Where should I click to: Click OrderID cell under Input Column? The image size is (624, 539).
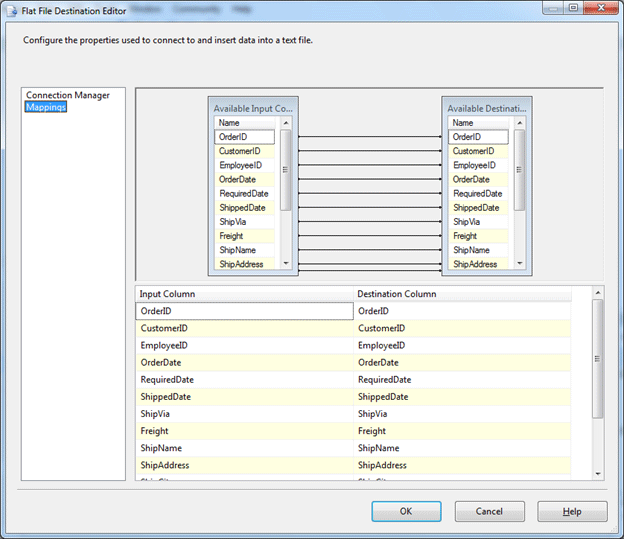pyautogui.click(x=244, y=311)
